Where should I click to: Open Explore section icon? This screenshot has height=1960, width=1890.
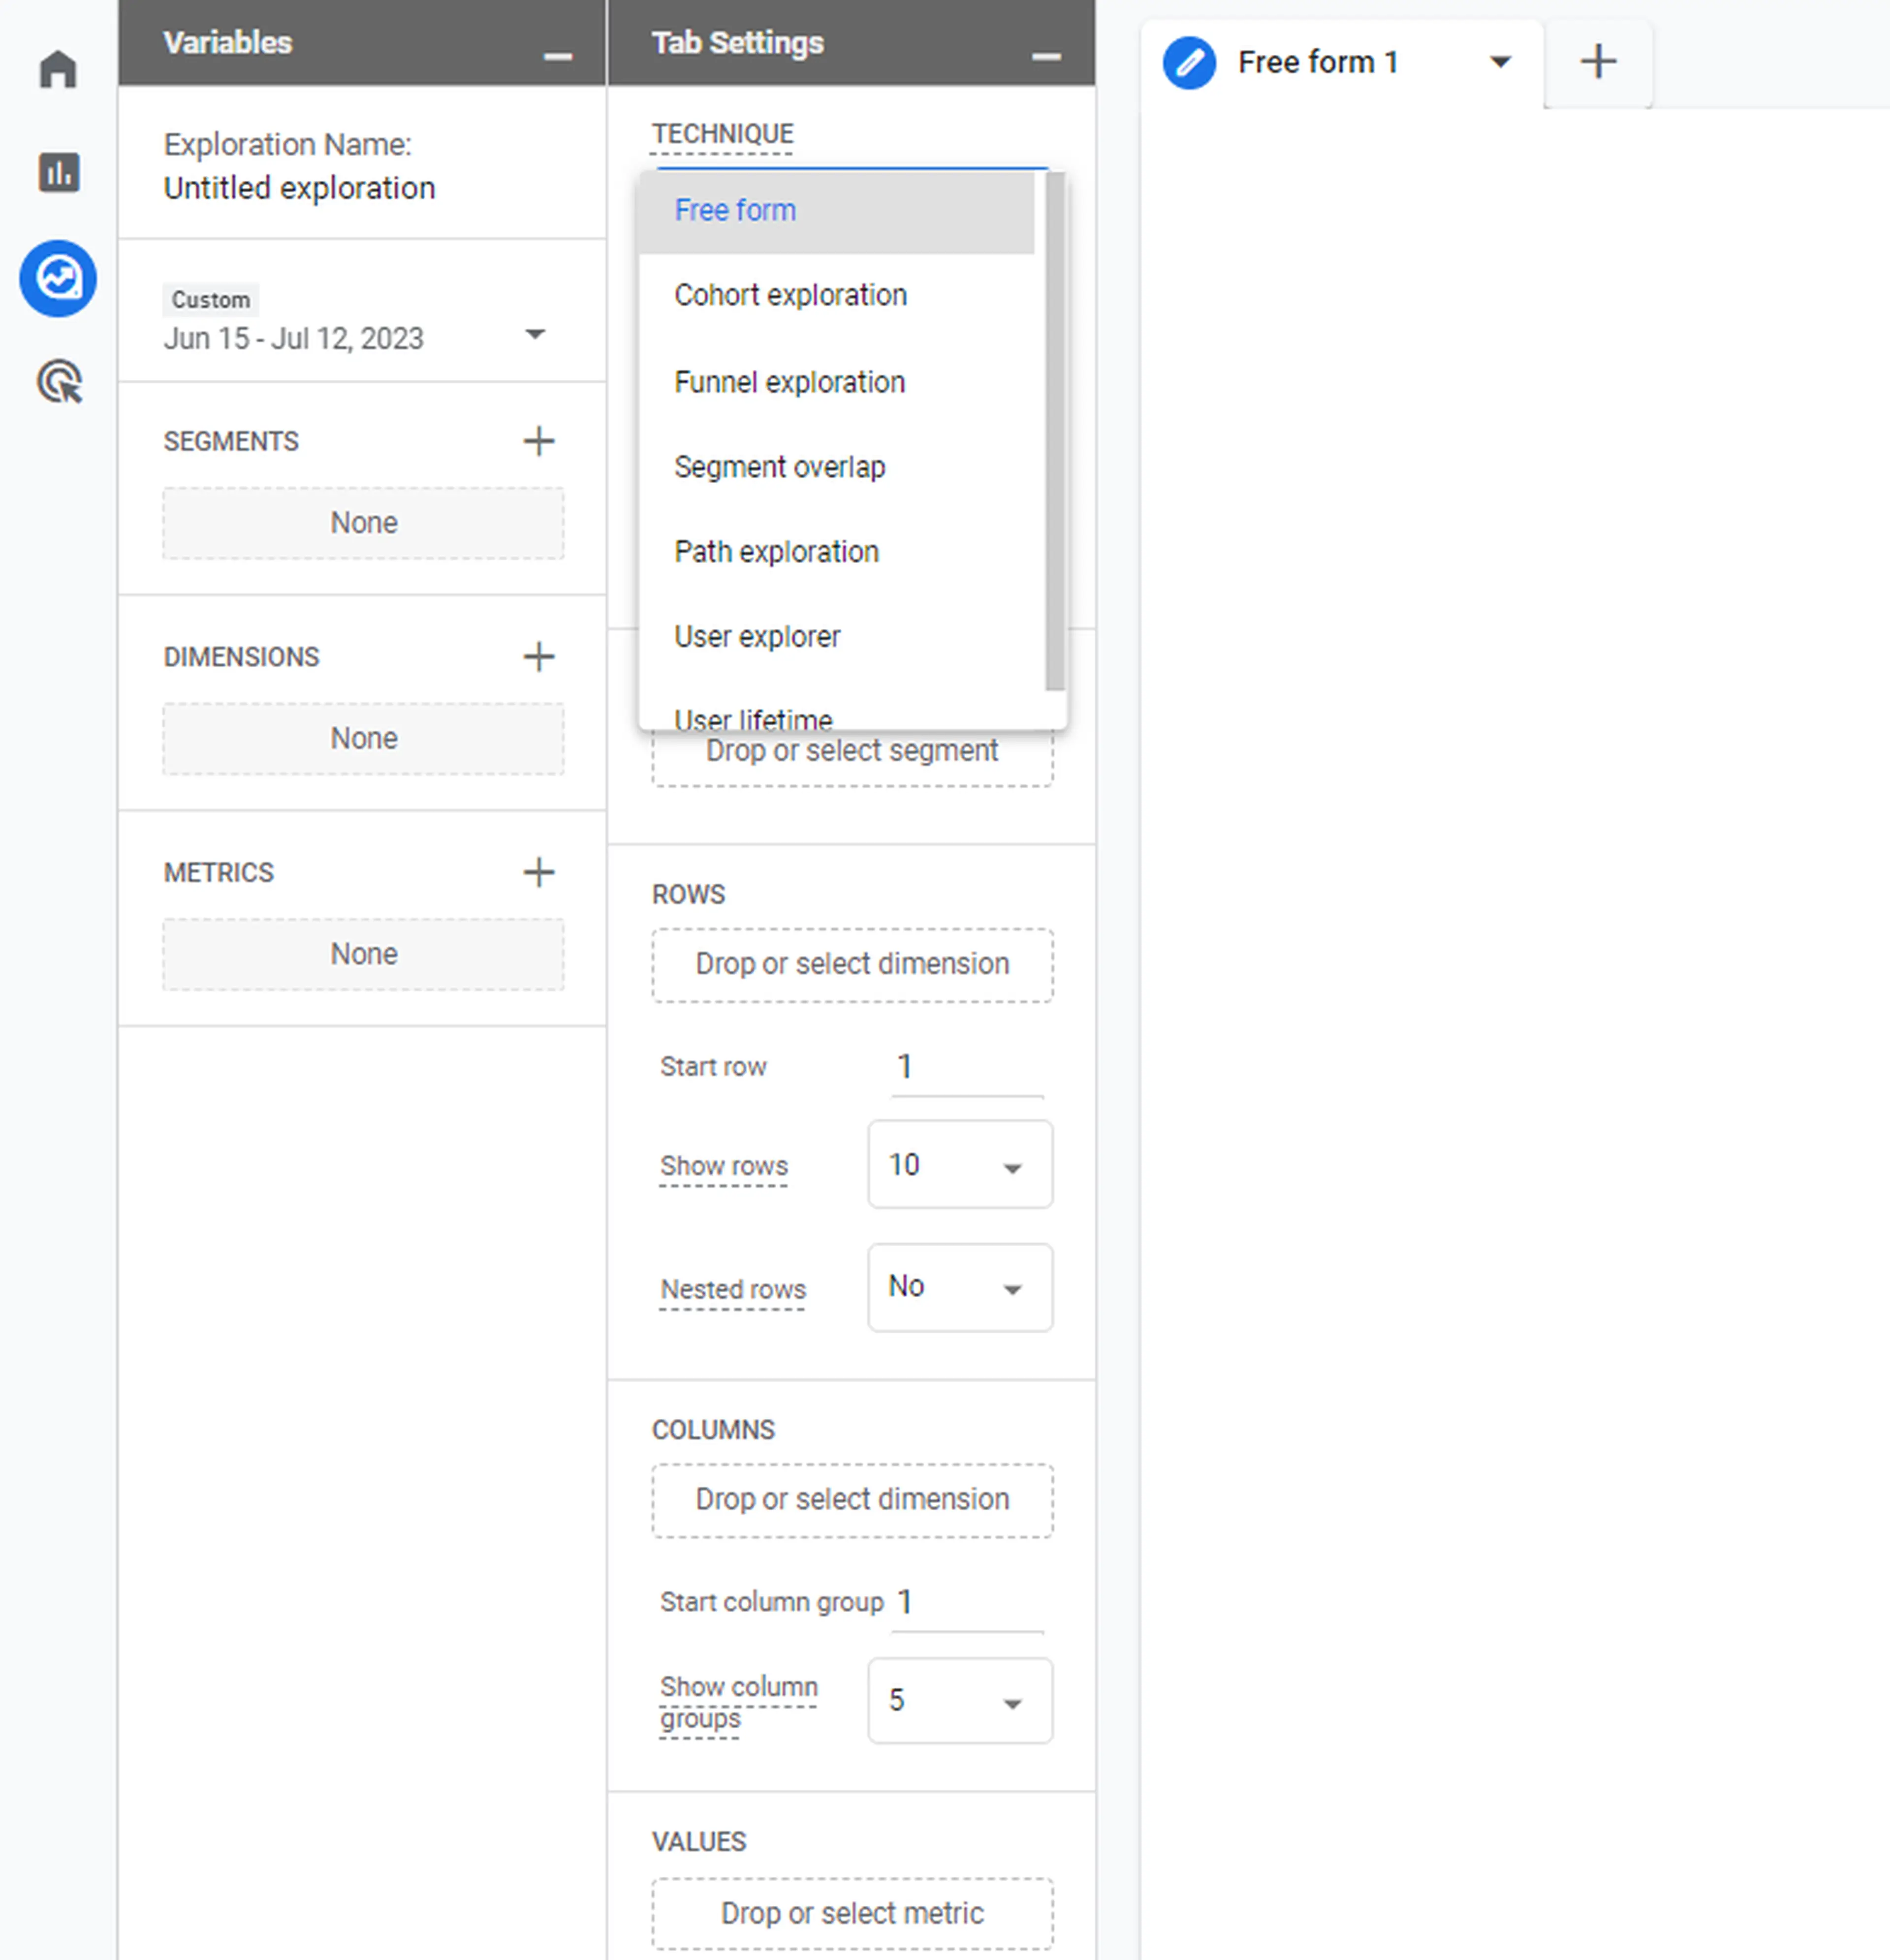tap(58, 279)
